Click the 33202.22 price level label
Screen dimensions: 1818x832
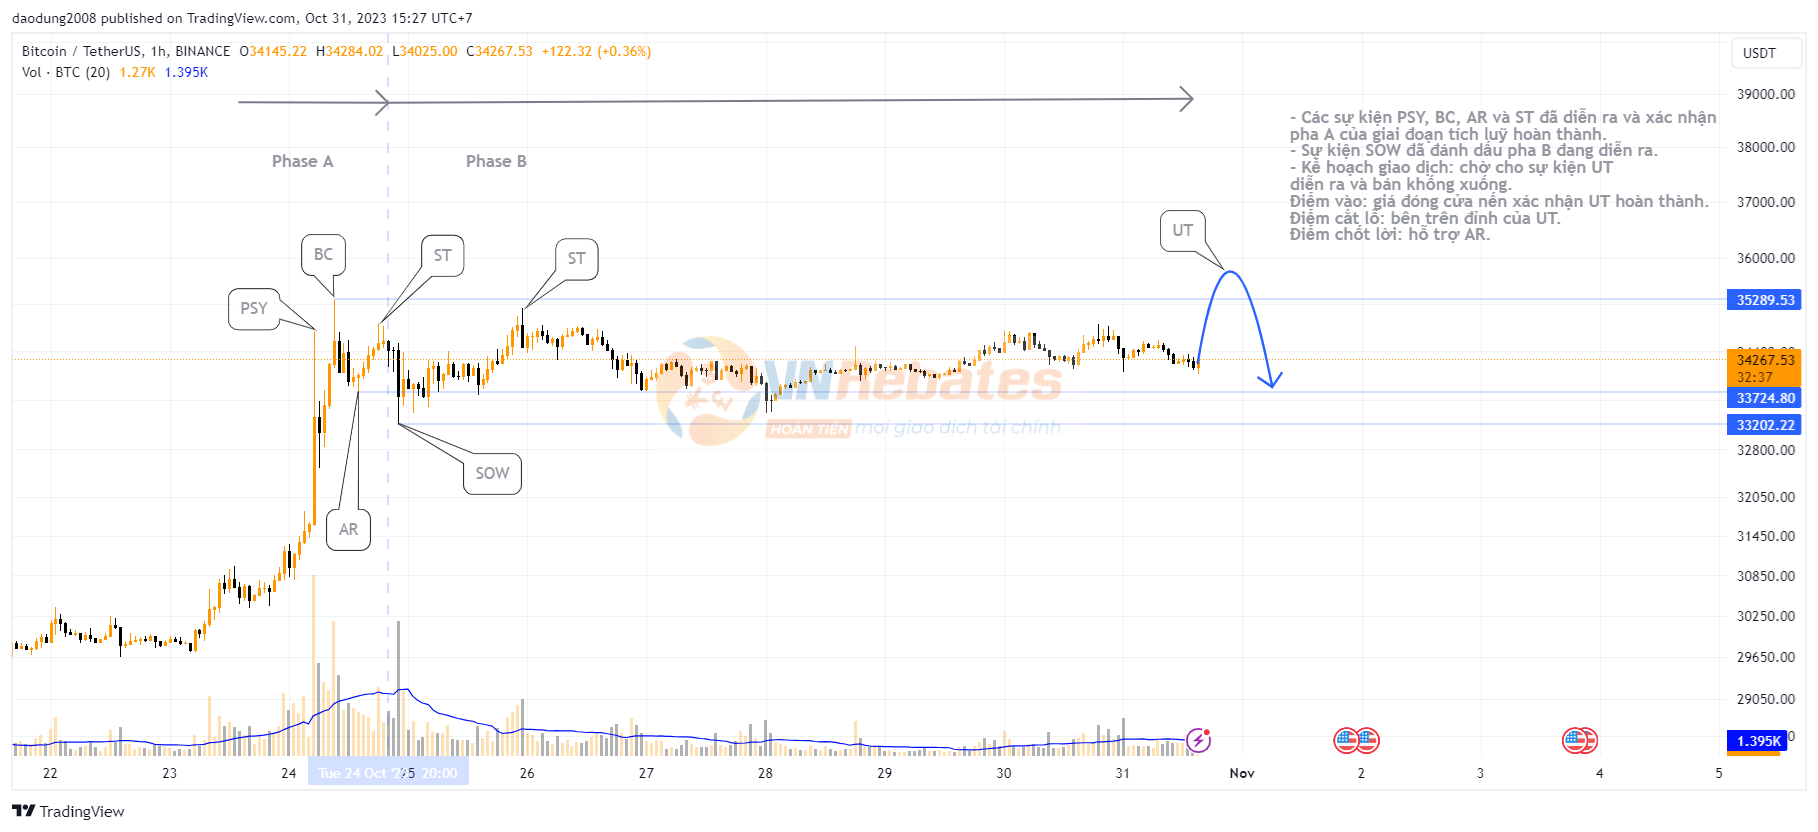[x=1764, y=425]
